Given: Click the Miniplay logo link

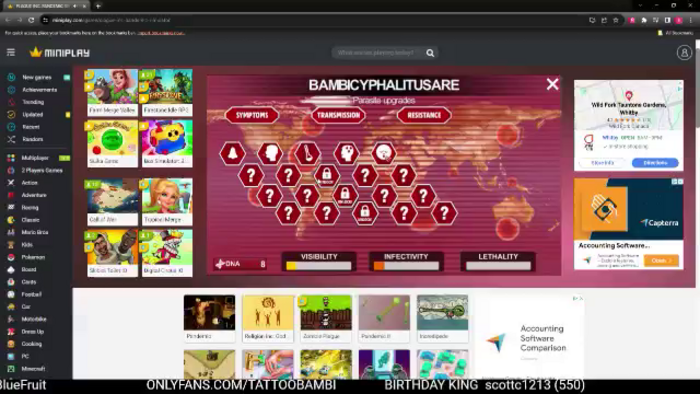Looking at the screenshot, I should point(59,53).
